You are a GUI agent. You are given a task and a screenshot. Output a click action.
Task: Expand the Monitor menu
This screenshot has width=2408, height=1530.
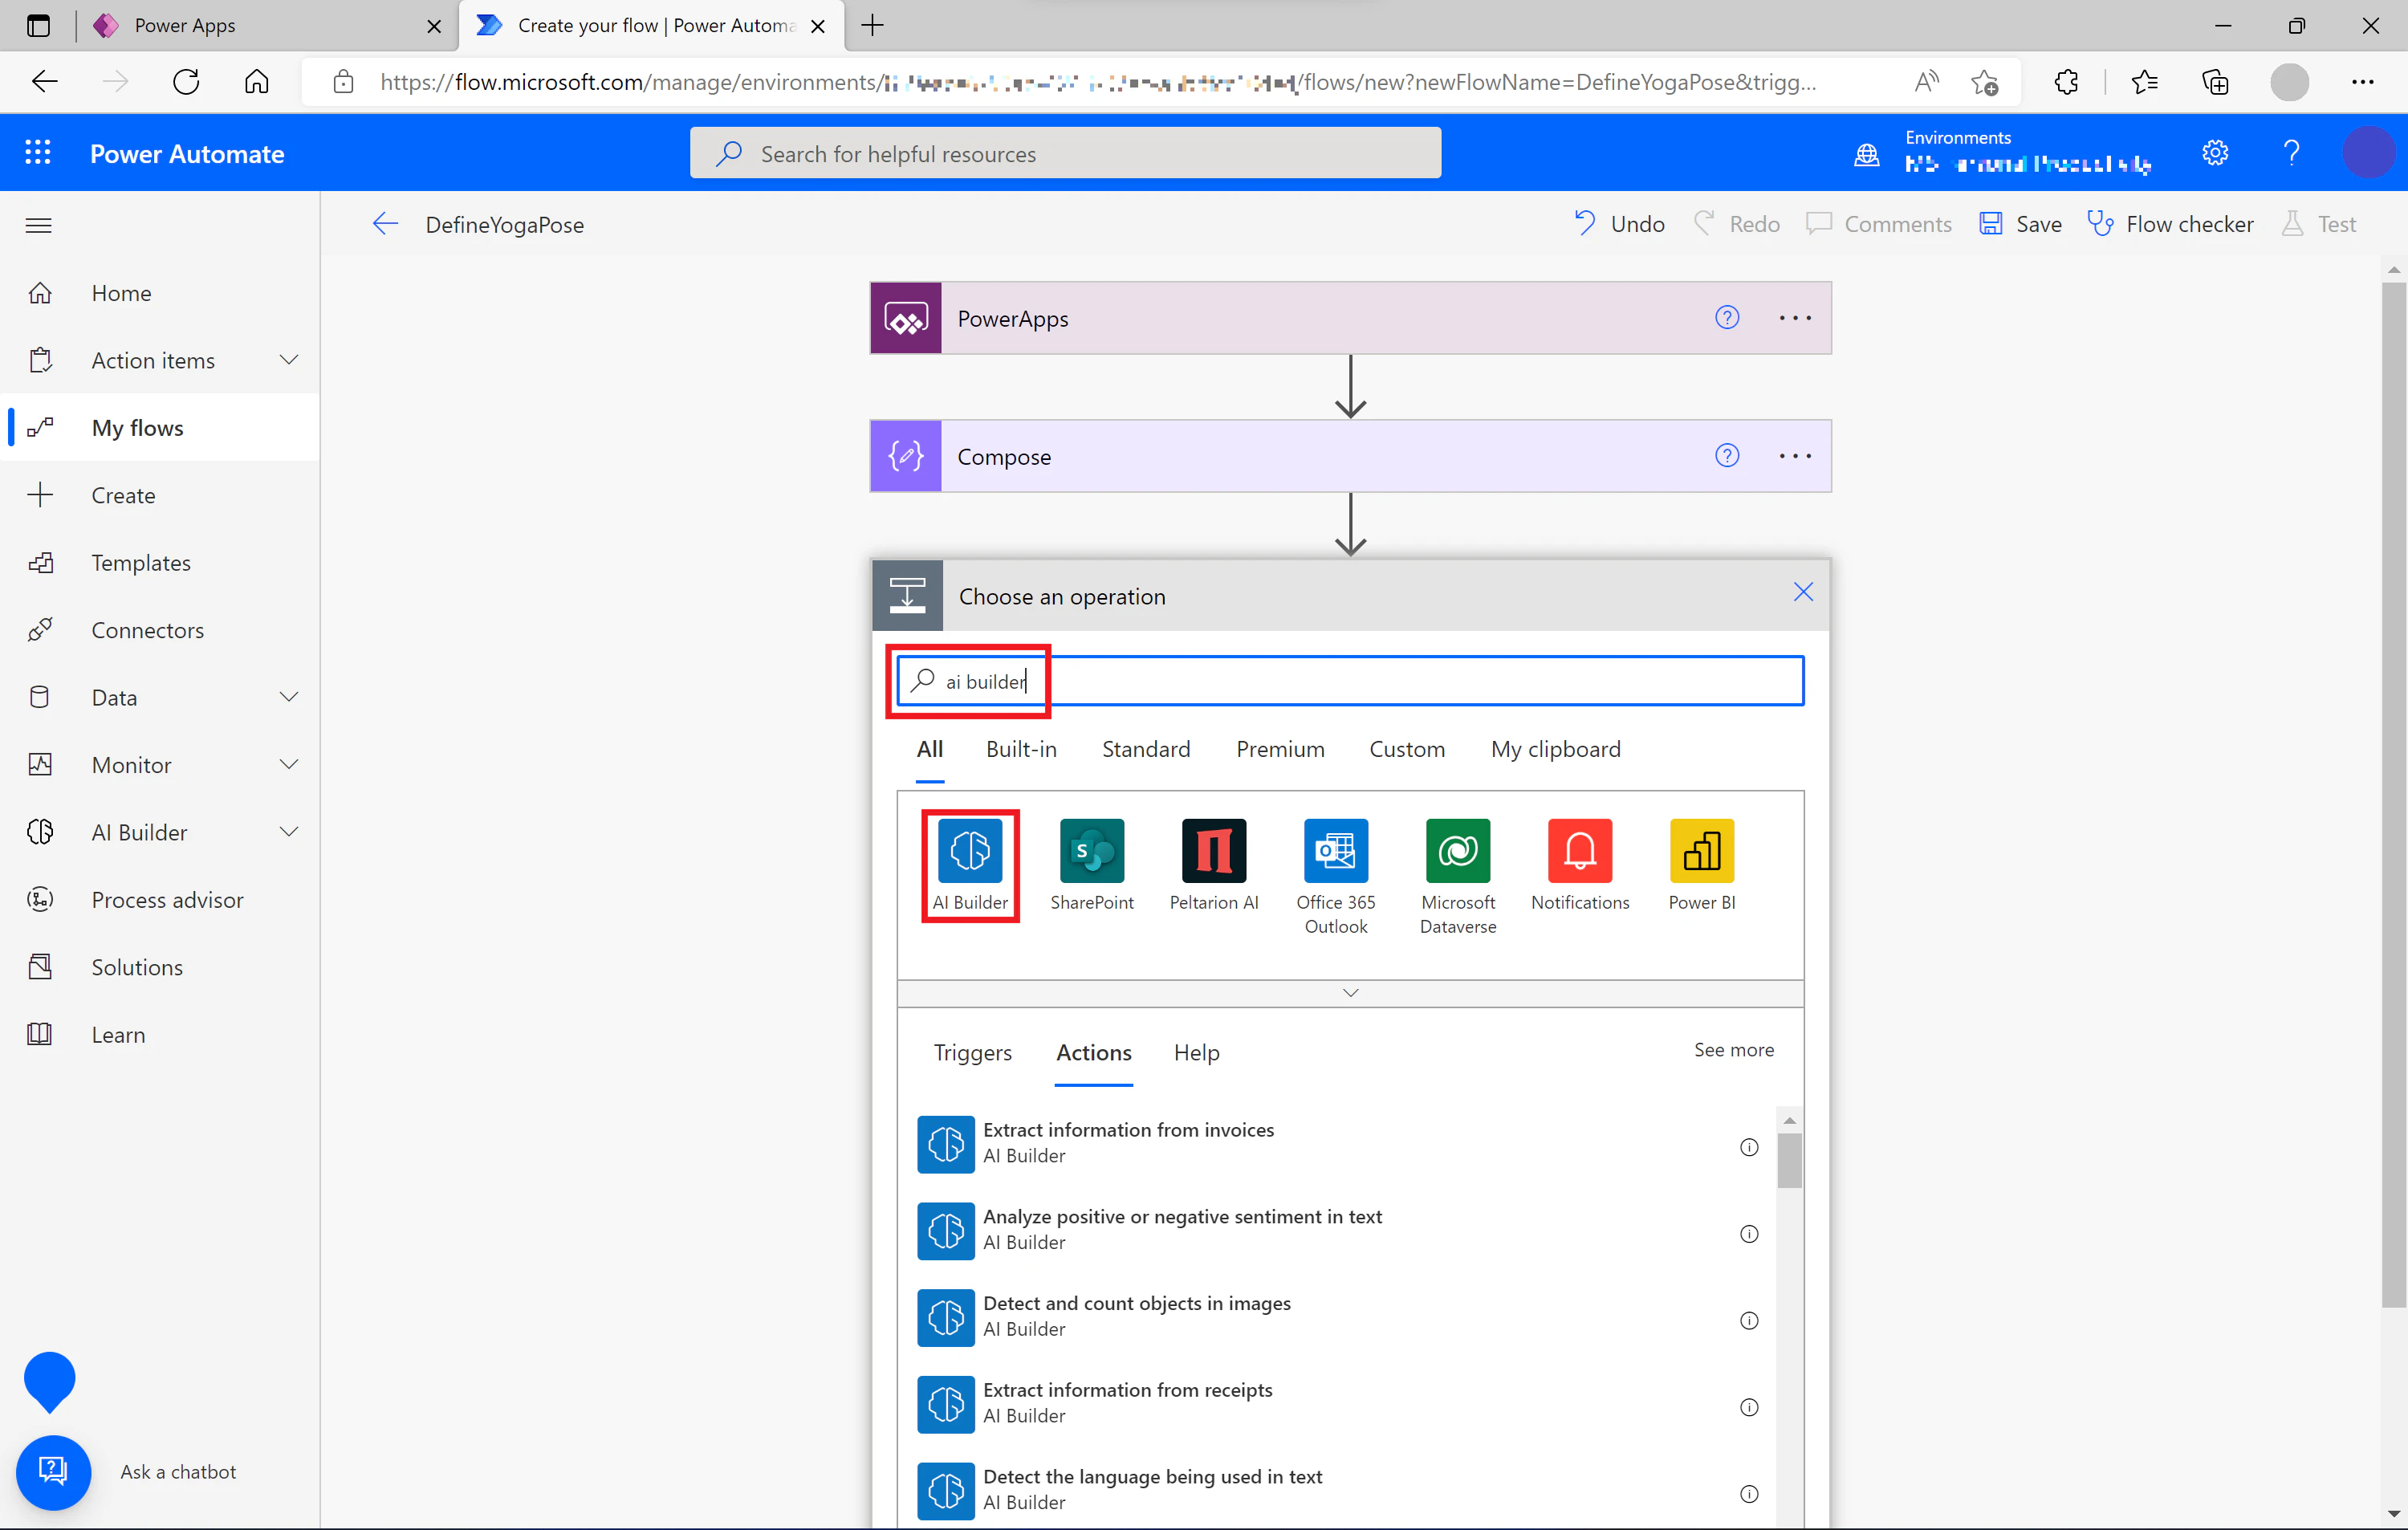[289, 764]
